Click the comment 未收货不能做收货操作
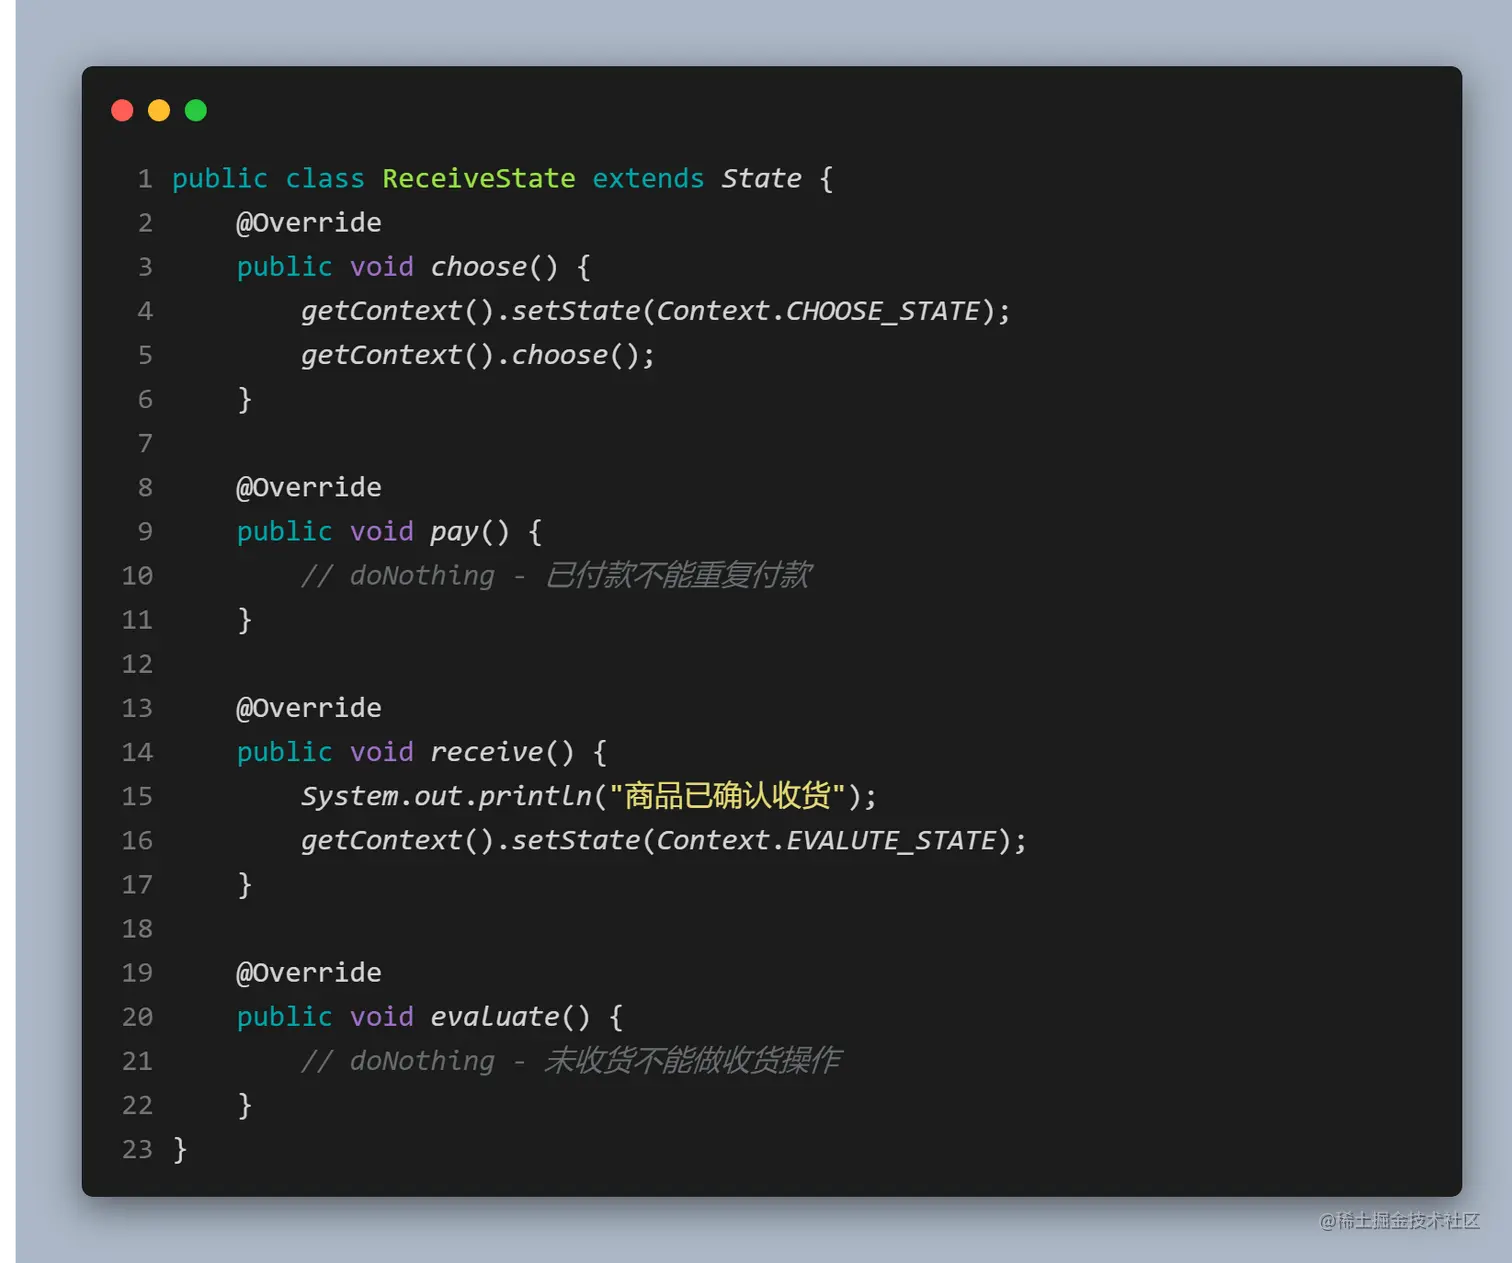 tap(694, 1060)
